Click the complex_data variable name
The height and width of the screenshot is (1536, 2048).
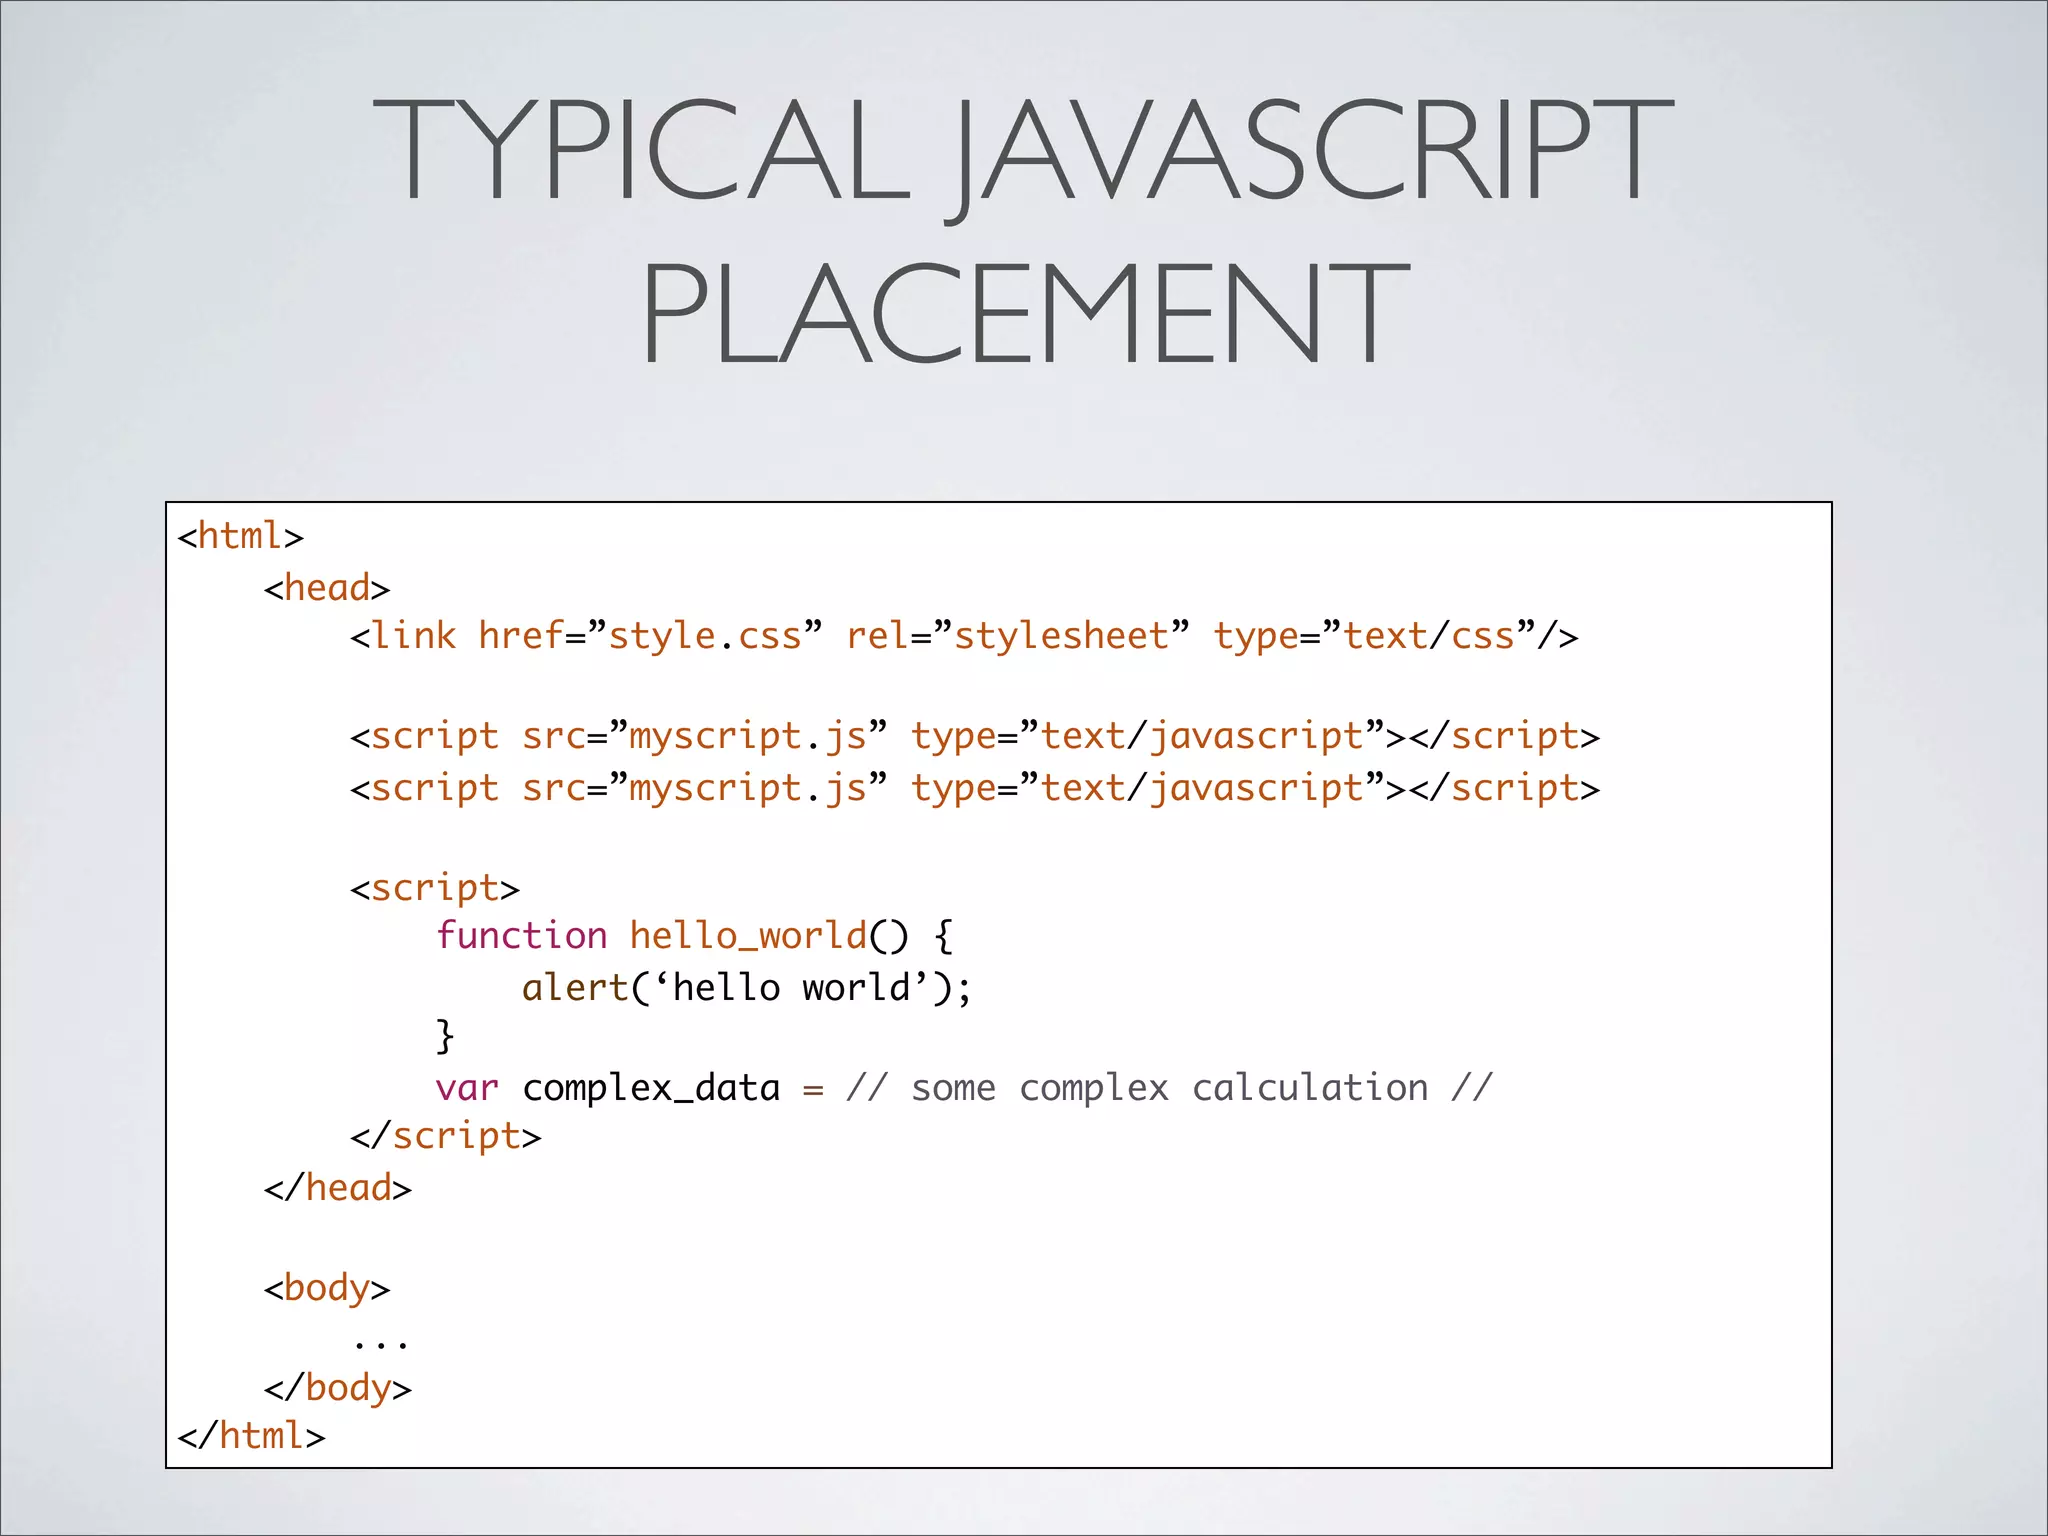[x=651, y=1088]
